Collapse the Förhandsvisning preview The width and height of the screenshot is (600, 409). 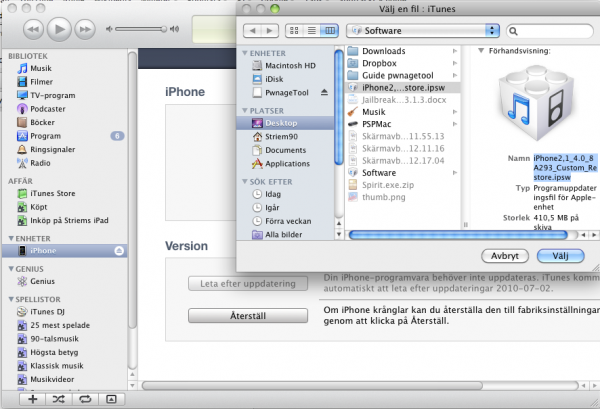pos(481,51)
